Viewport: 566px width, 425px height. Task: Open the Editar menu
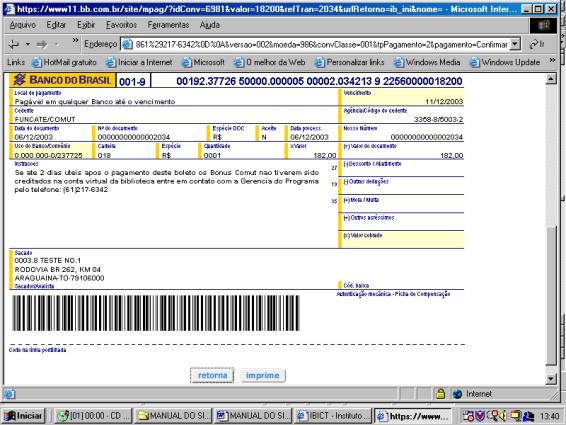[56, 25]
